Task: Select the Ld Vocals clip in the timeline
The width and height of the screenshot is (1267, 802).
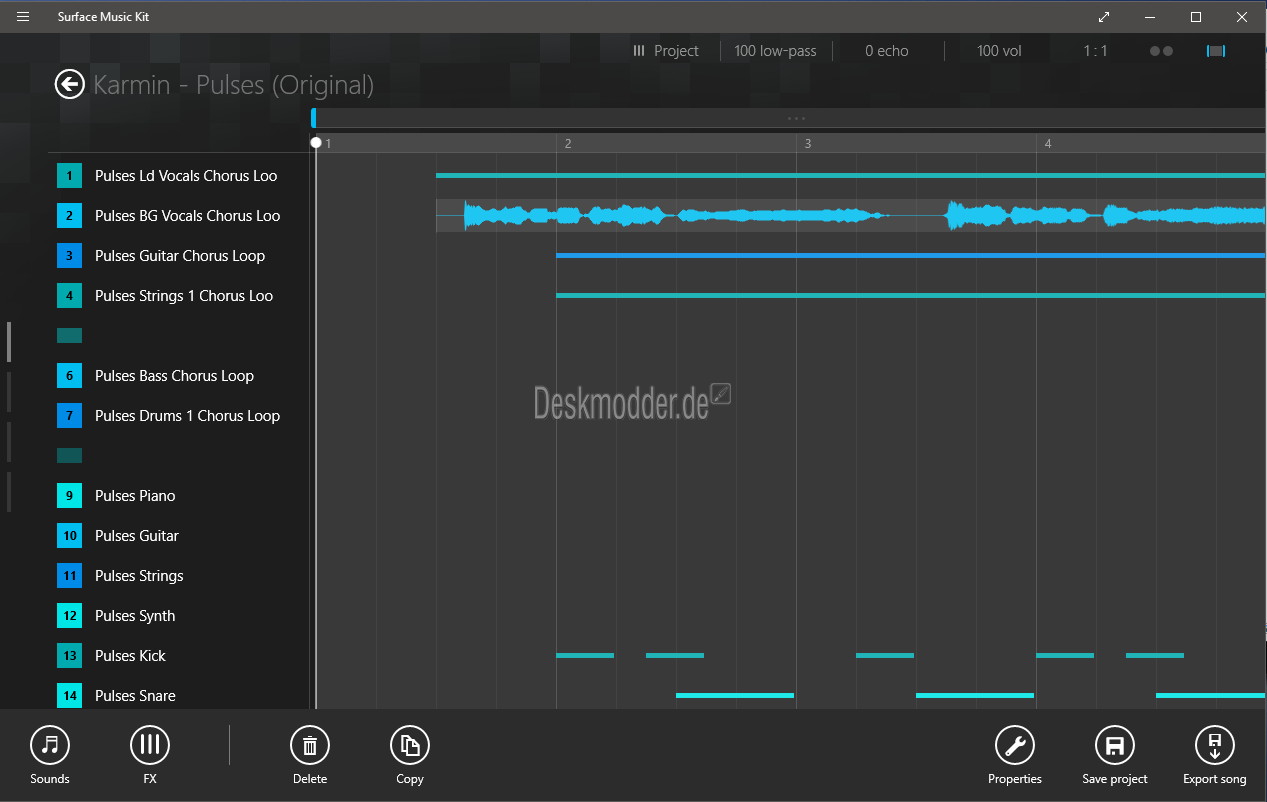Action: point(851,176)
